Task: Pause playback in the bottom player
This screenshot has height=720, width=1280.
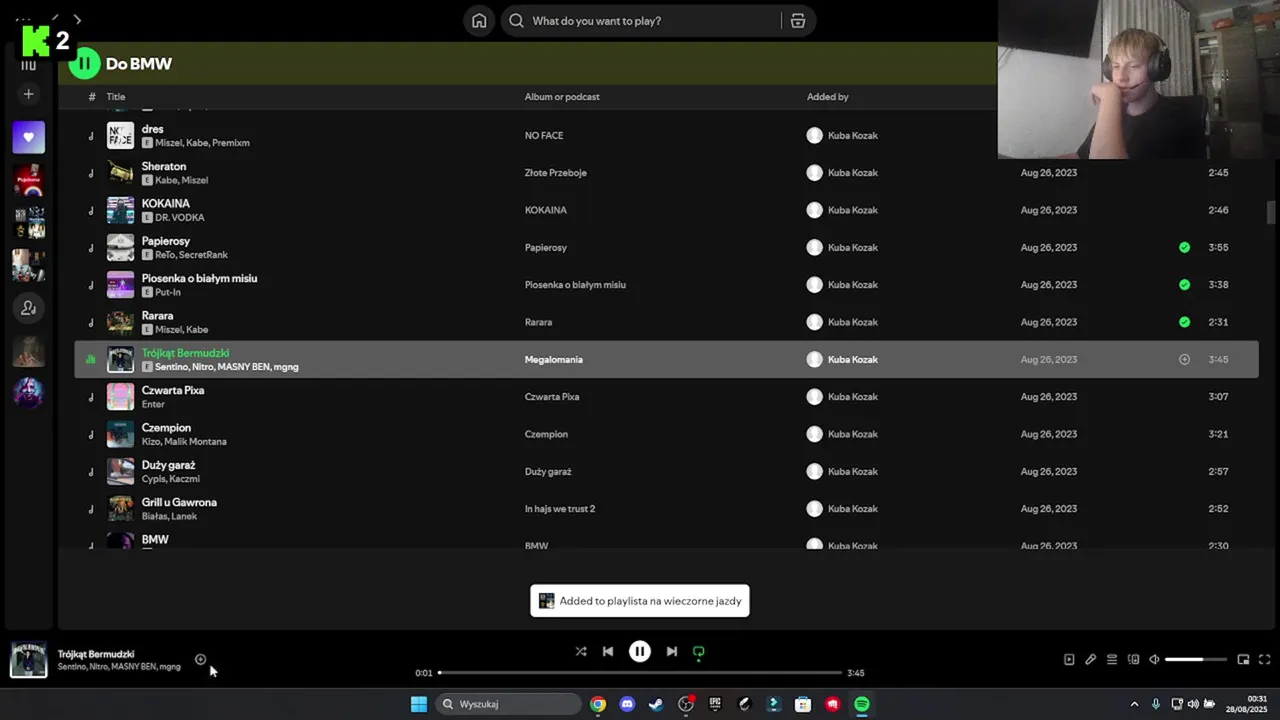Action: click(640, 651)
